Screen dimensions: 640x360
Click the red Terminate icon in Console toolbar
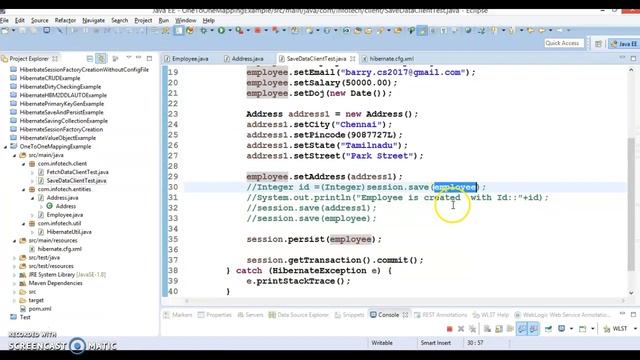(449, 329)
